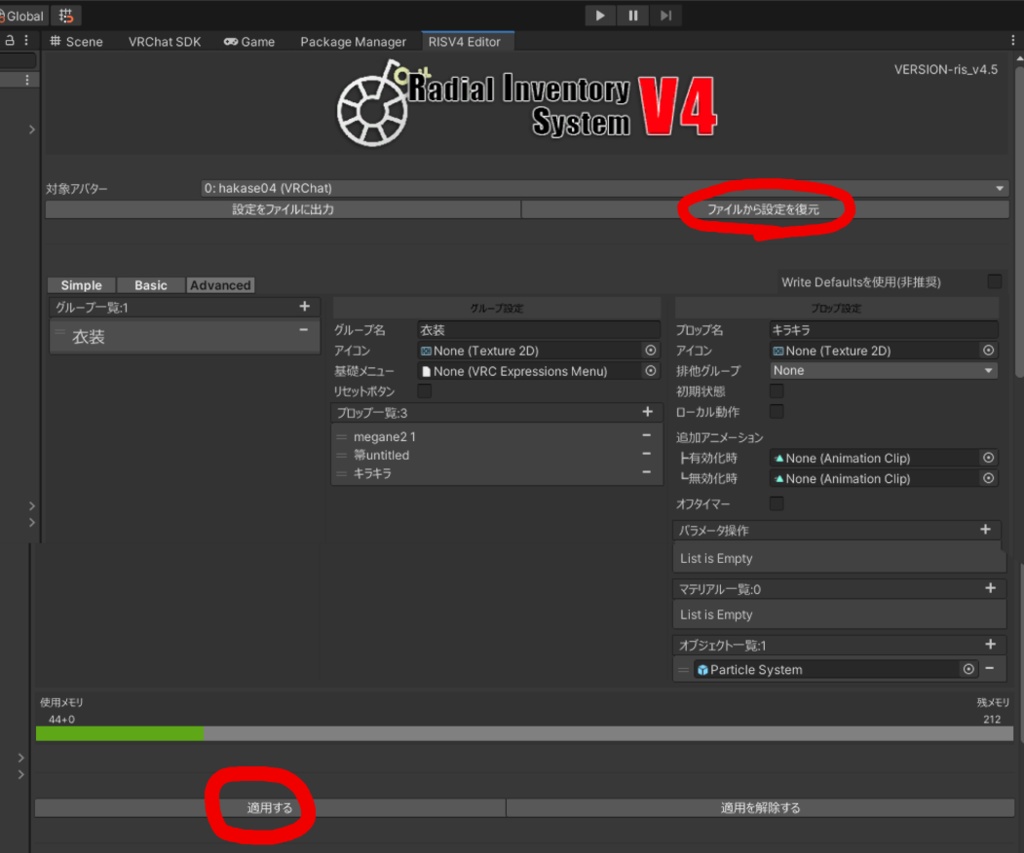Remove the キラキラ prop from the list
Screen dimensions: 1024x853
[647, 472]
